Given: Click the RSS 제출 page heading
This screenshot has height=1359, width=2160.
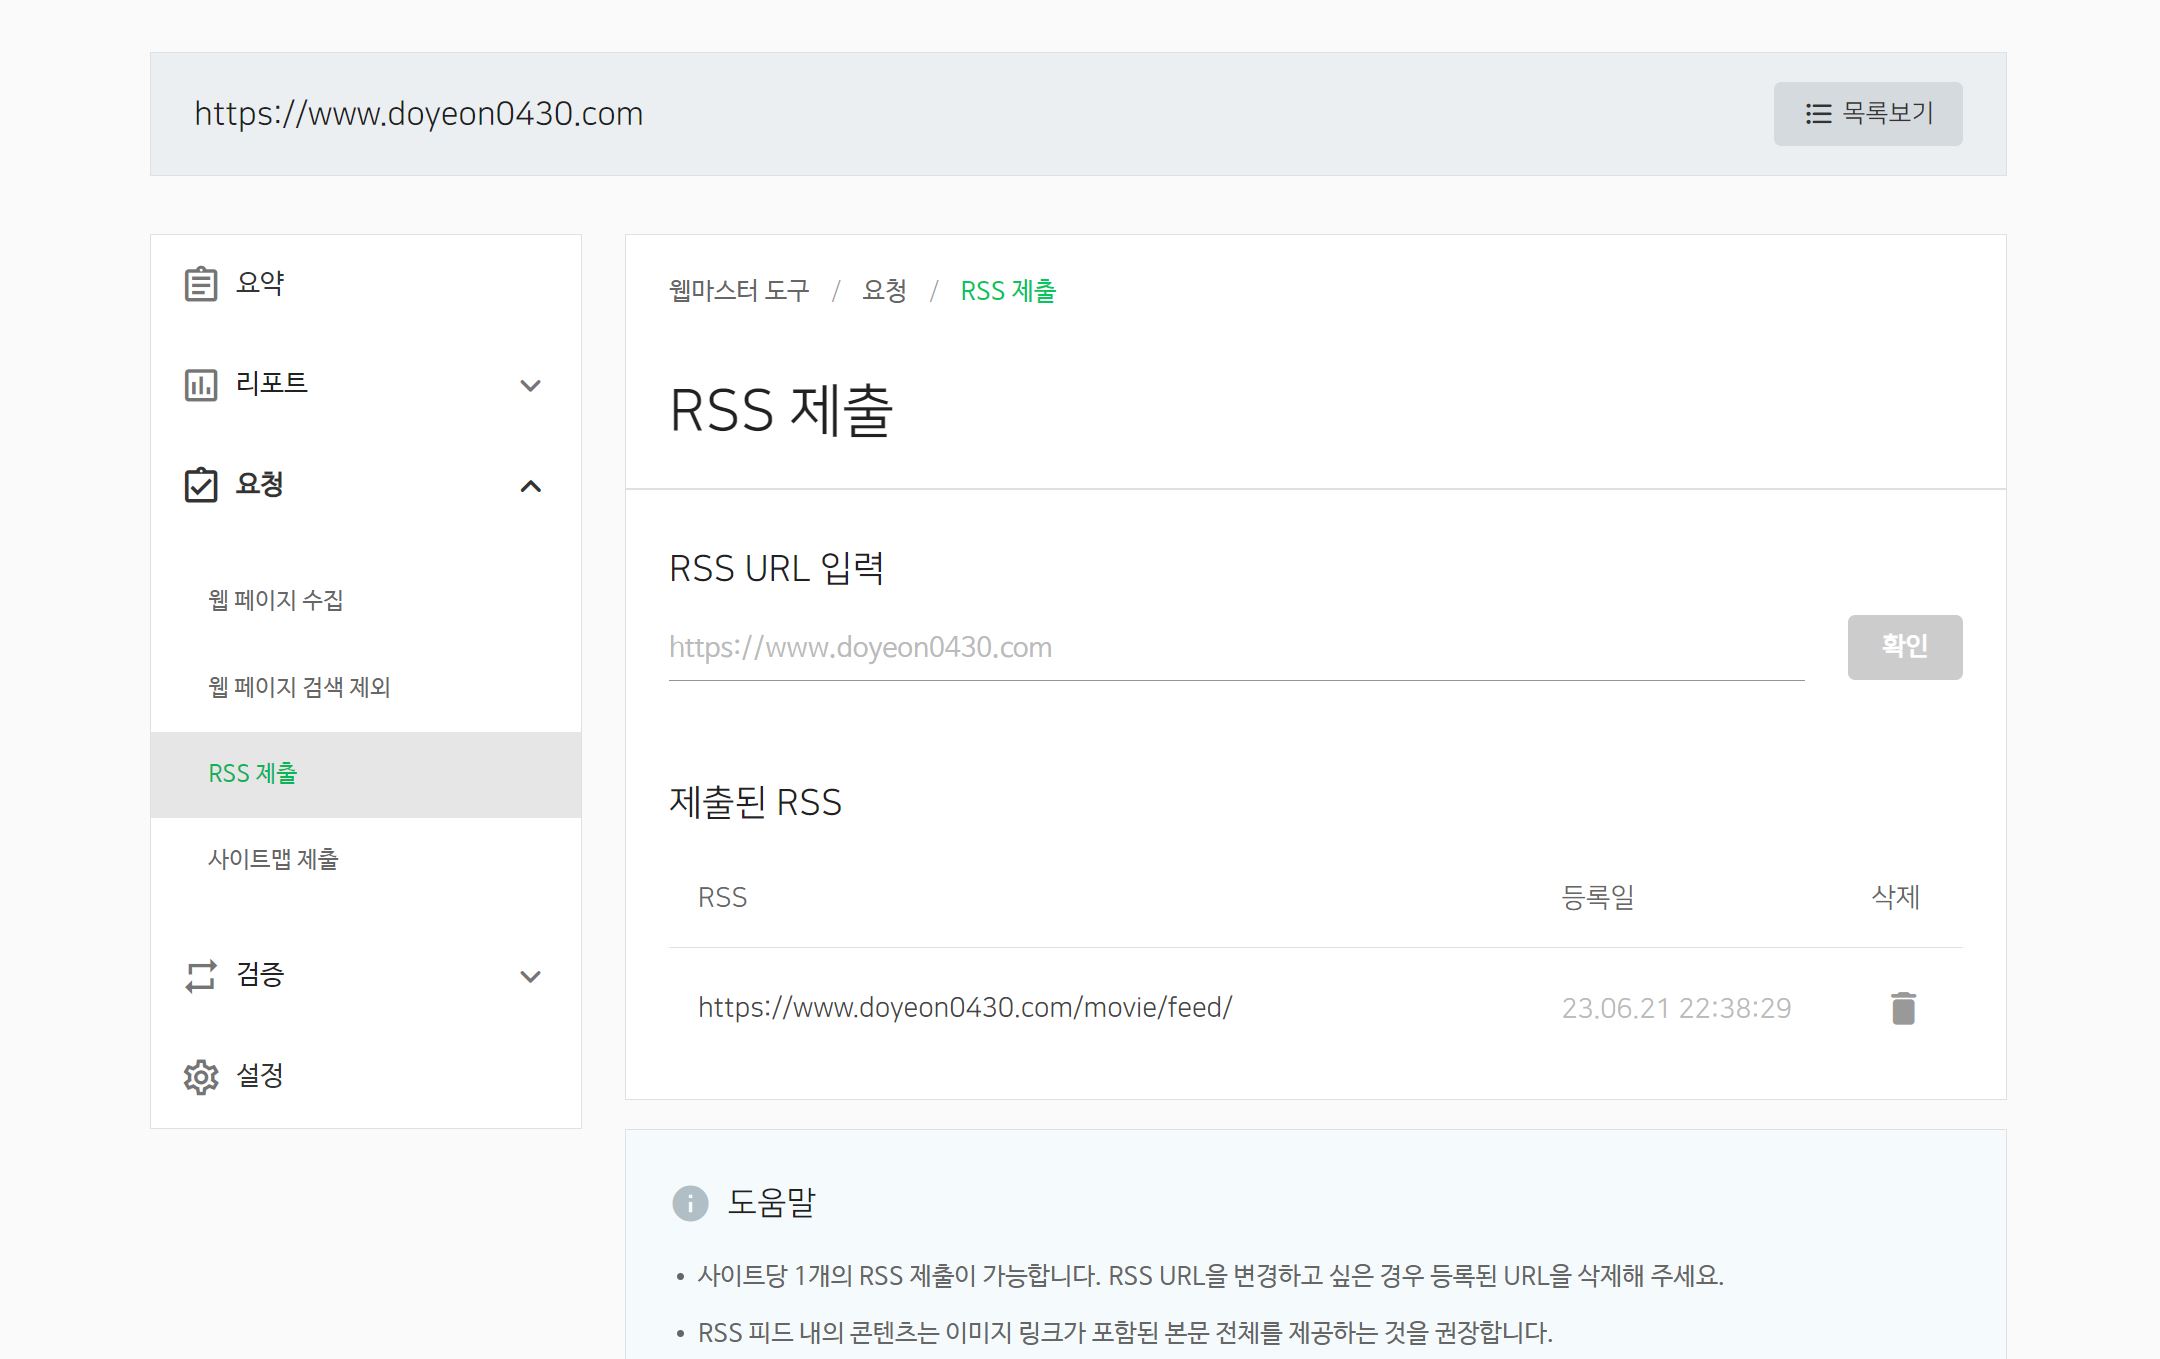Looking at the screenshot, I should tap(781, 410).
